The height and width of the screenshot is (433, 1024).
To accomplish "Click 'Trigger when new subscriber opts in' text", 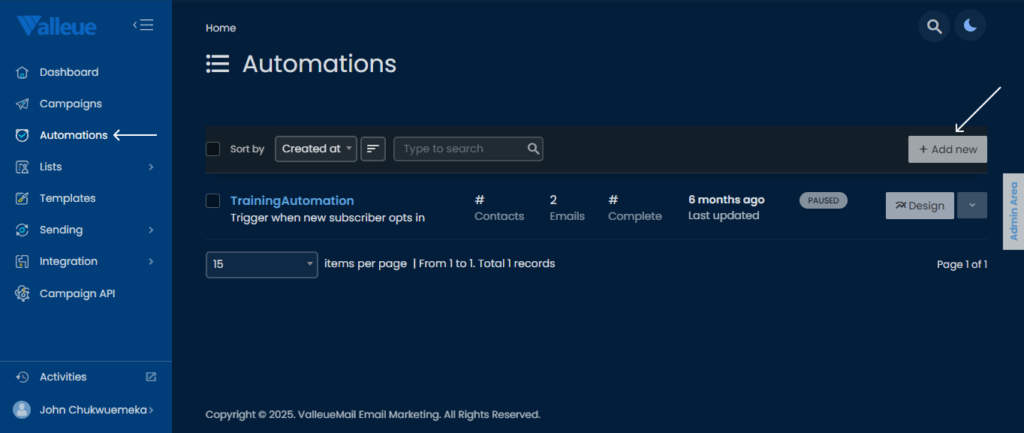I will pos(328,218).
